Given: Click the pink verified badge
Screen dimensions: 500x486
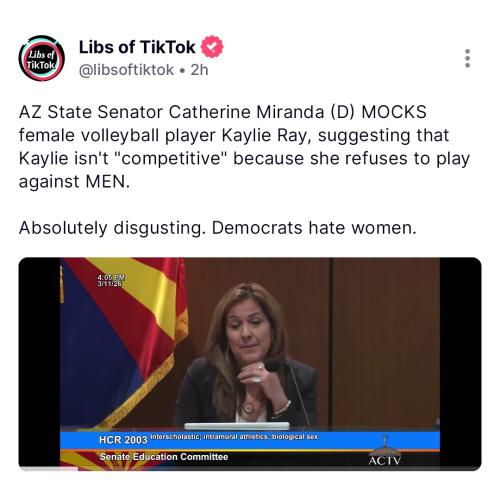Looking at the screenshot, I should pyautogui.click(x=212, y=47).
